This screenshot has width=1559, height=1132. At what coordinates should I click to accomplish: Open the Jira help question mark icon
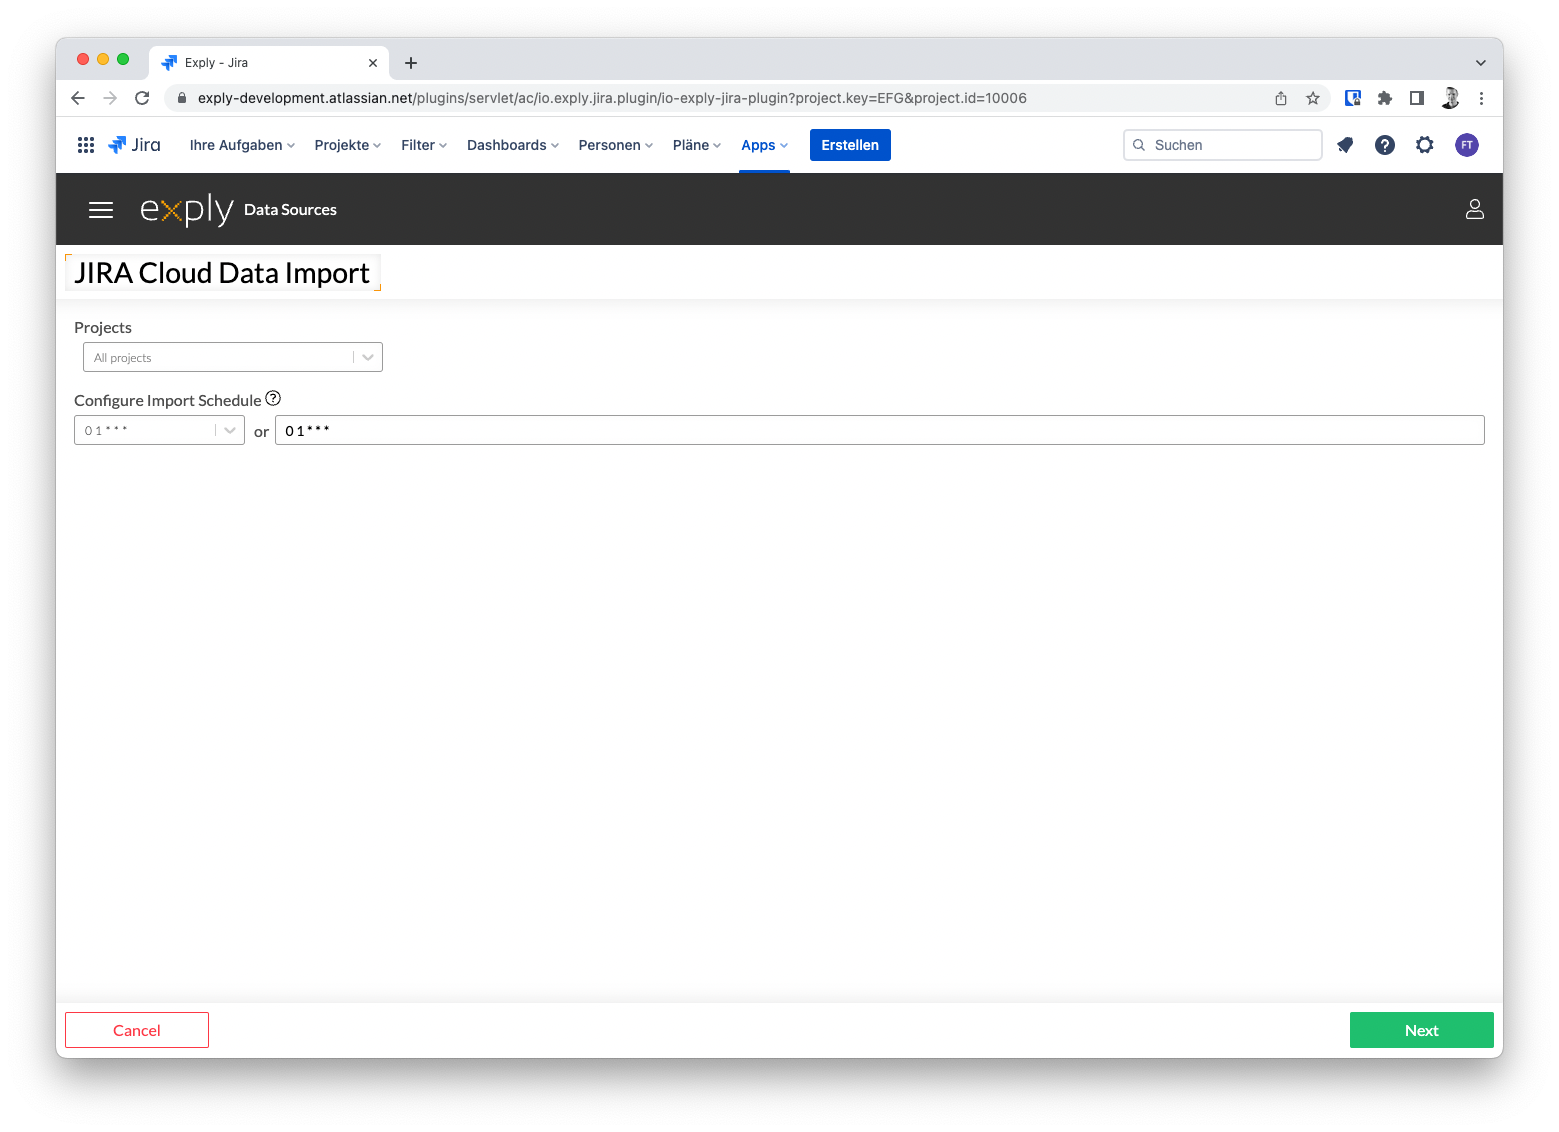(1385, 145)
